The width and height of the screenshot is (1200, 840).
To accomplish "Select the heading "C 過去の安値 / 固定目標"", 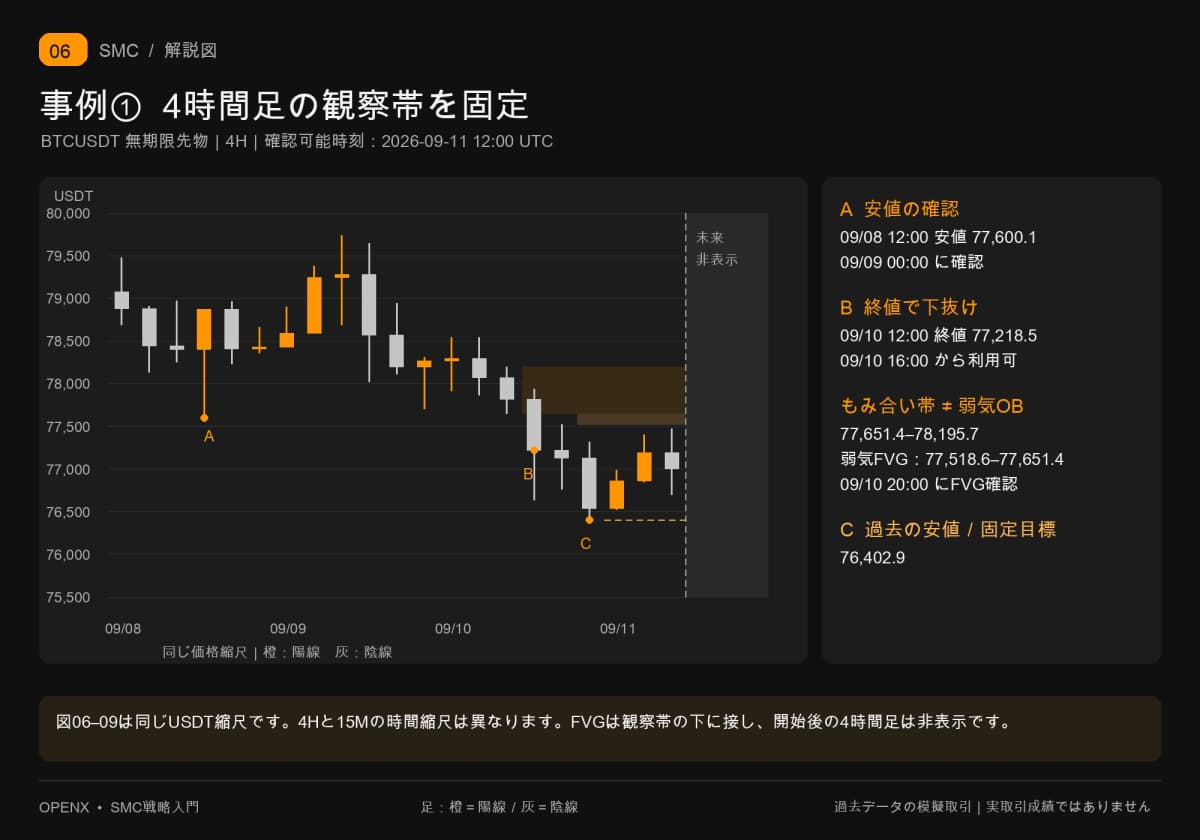I will [948, 529].
